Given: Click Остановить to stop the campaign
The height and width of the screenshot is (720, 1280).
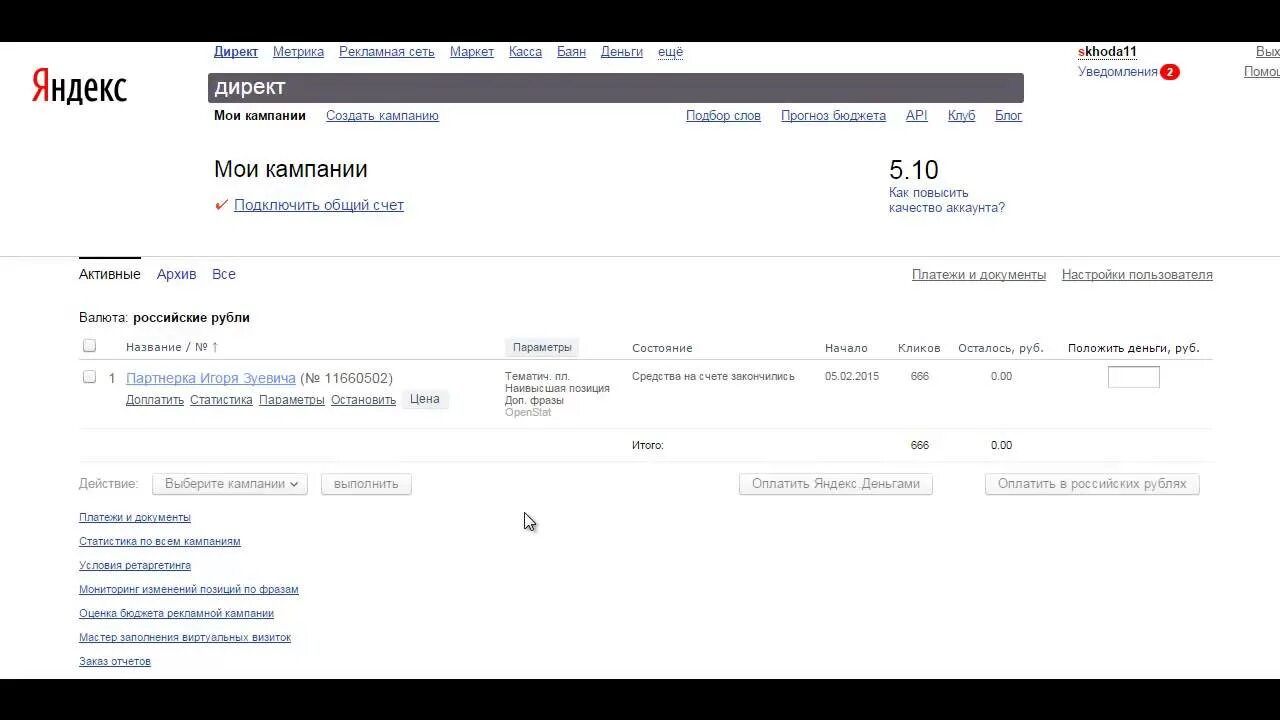Looking at the screenshot, I should [x=363, y=400].
